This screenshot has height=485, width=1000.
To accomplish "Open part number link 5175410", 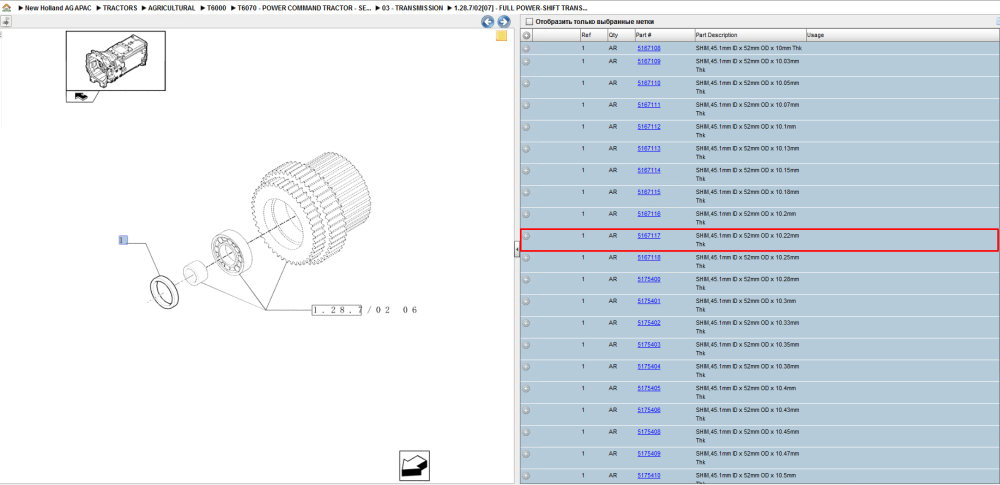I will [x=649, y=475].
